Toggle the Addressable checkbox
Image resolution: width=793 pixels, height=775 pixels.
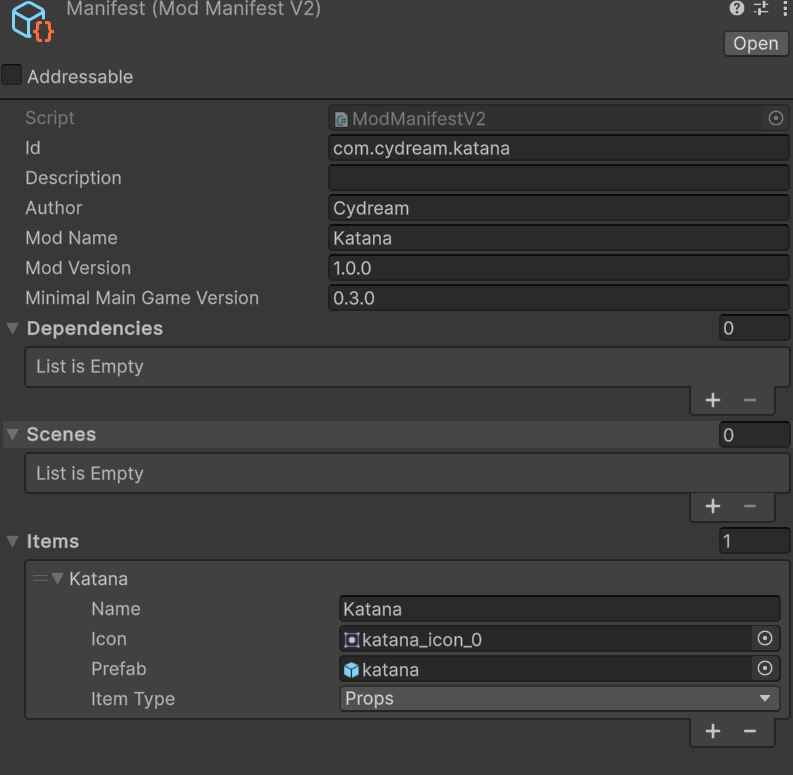12,75
